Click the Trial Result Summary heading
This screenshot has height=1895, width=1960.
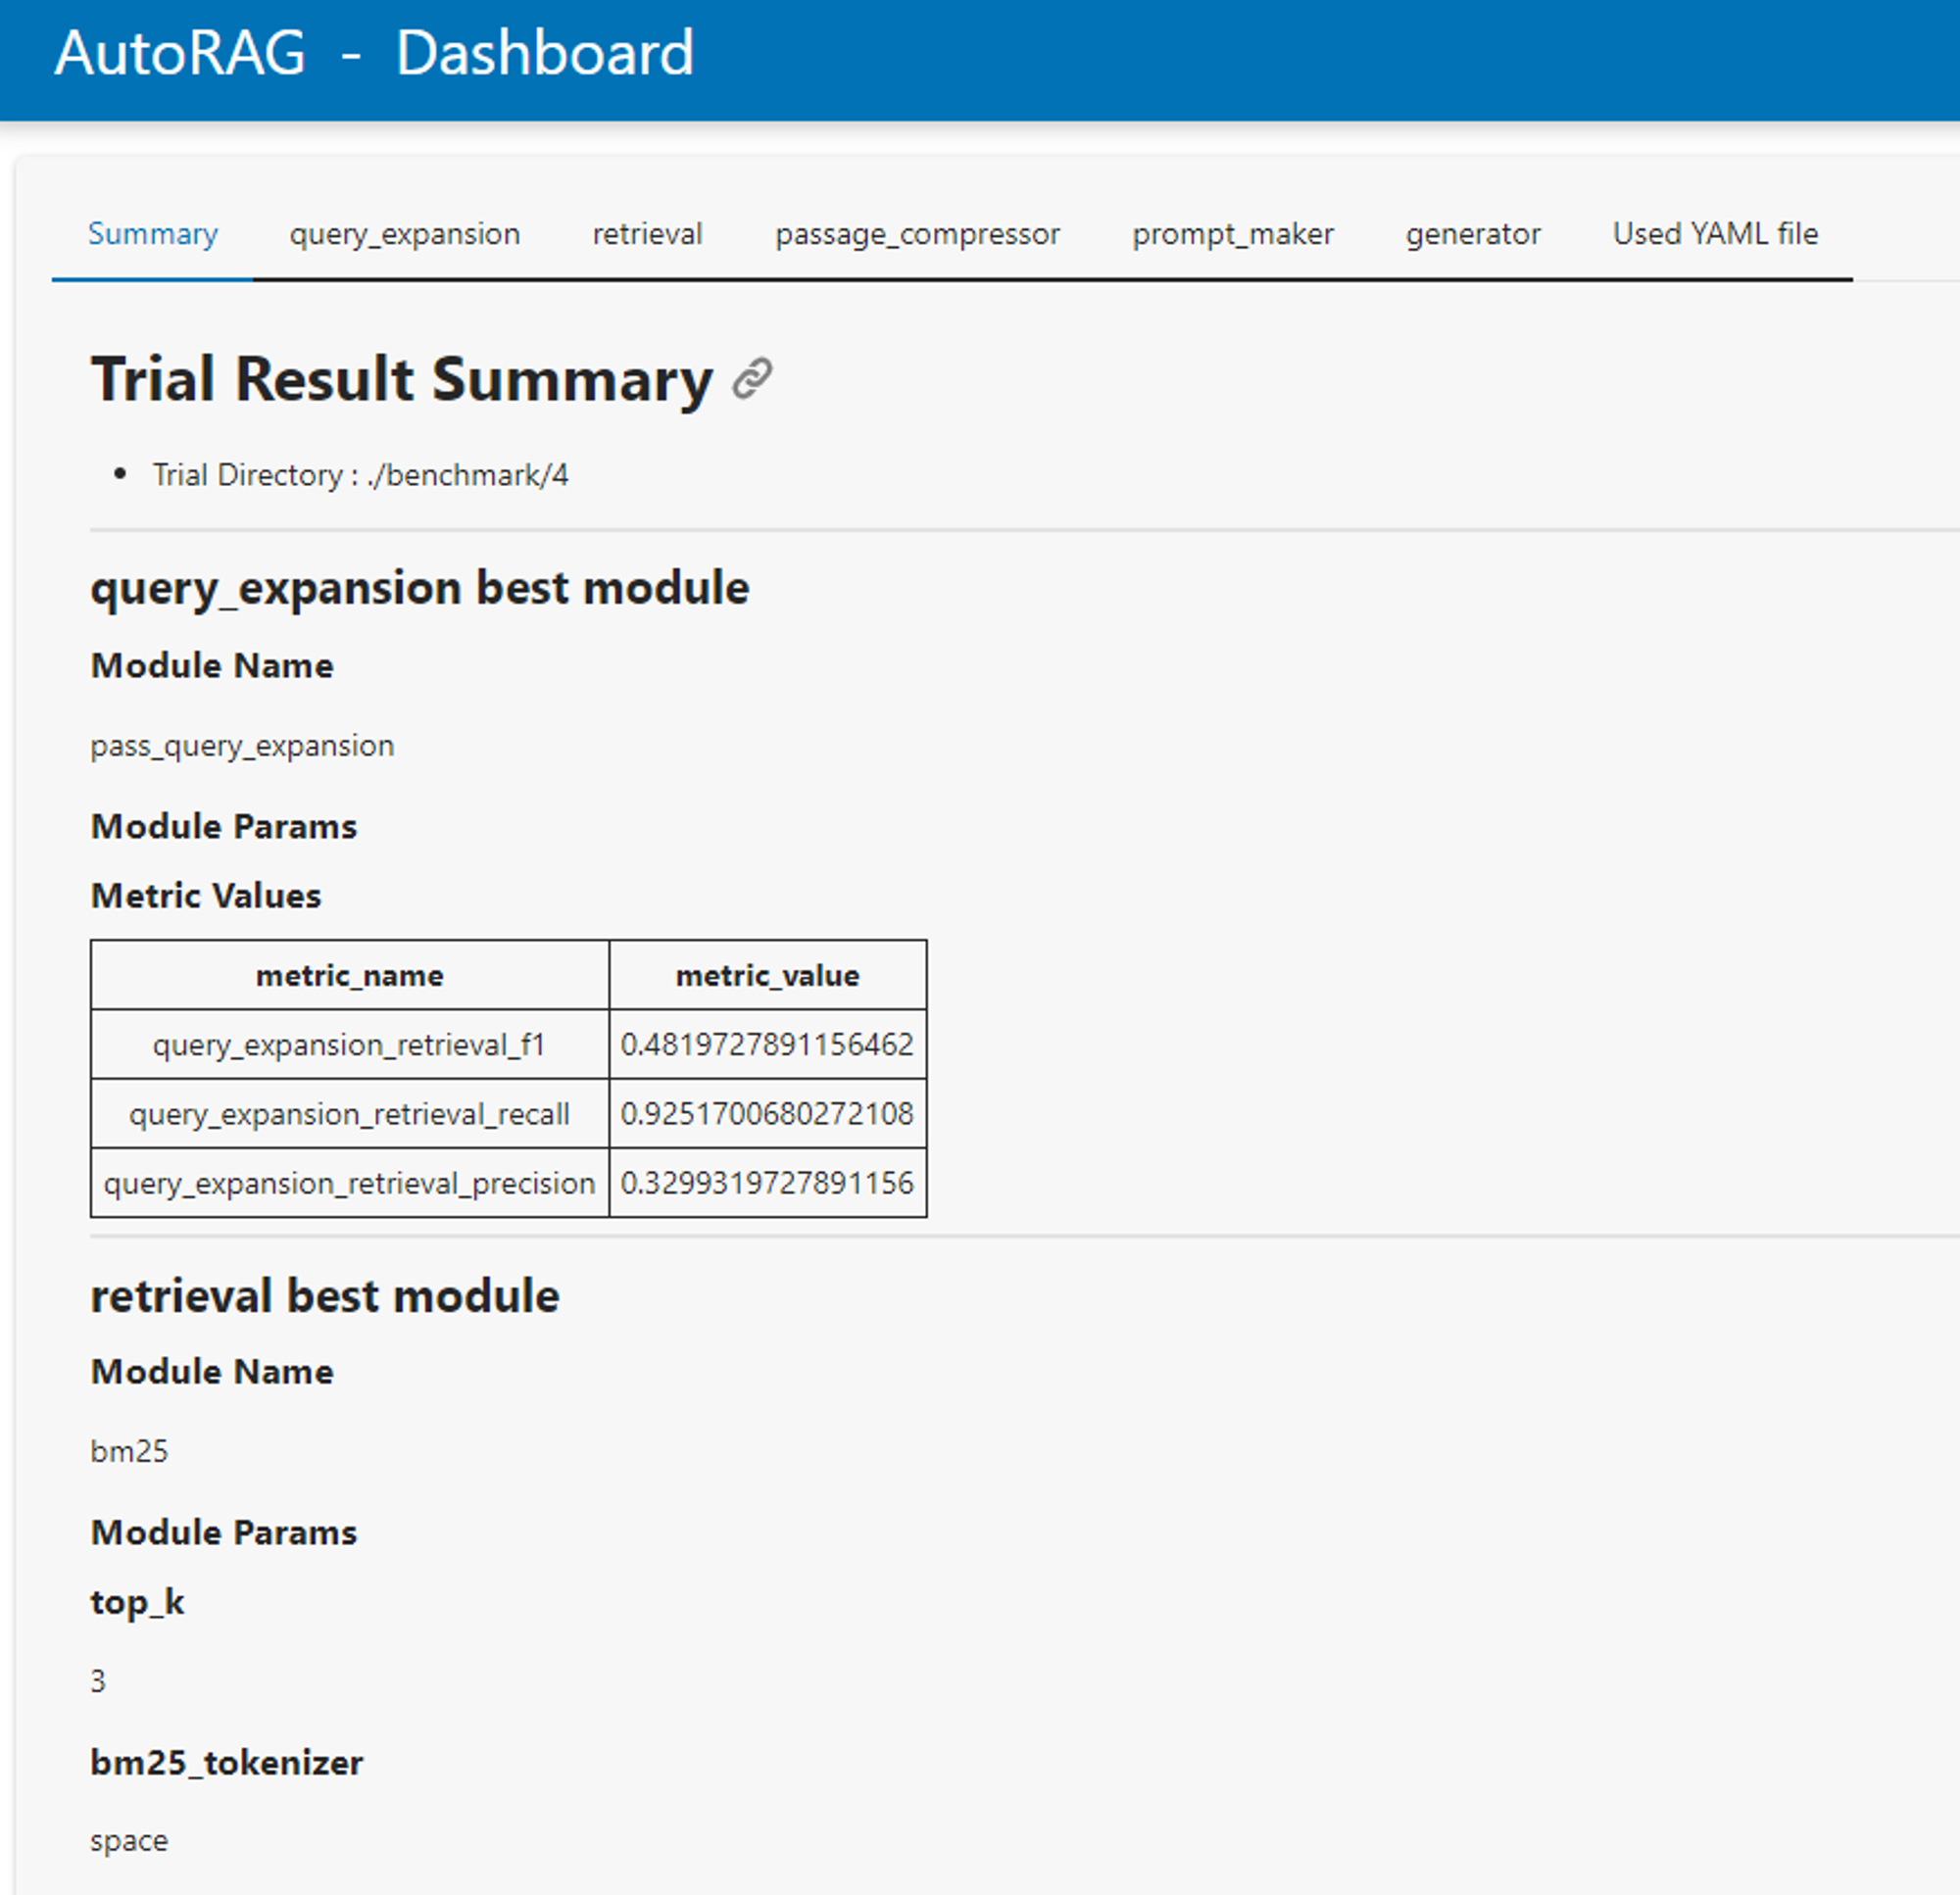tap(402, 380)
